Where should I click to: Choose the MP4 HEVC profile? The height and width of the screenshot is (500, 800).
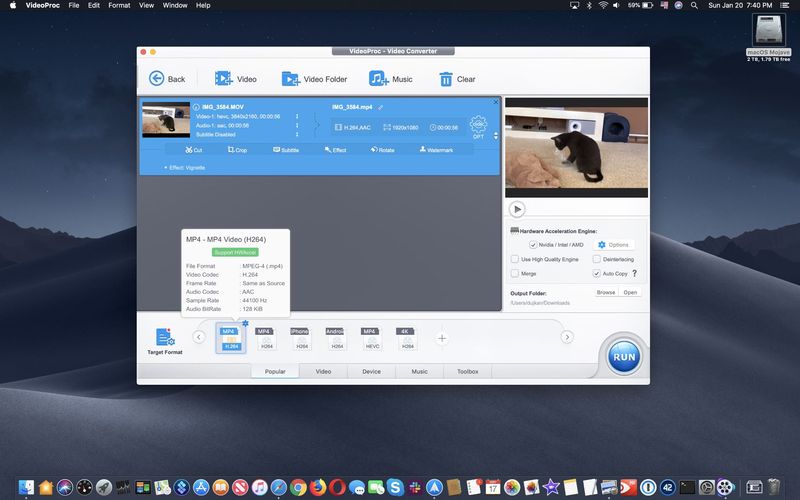tap(372, 338)
